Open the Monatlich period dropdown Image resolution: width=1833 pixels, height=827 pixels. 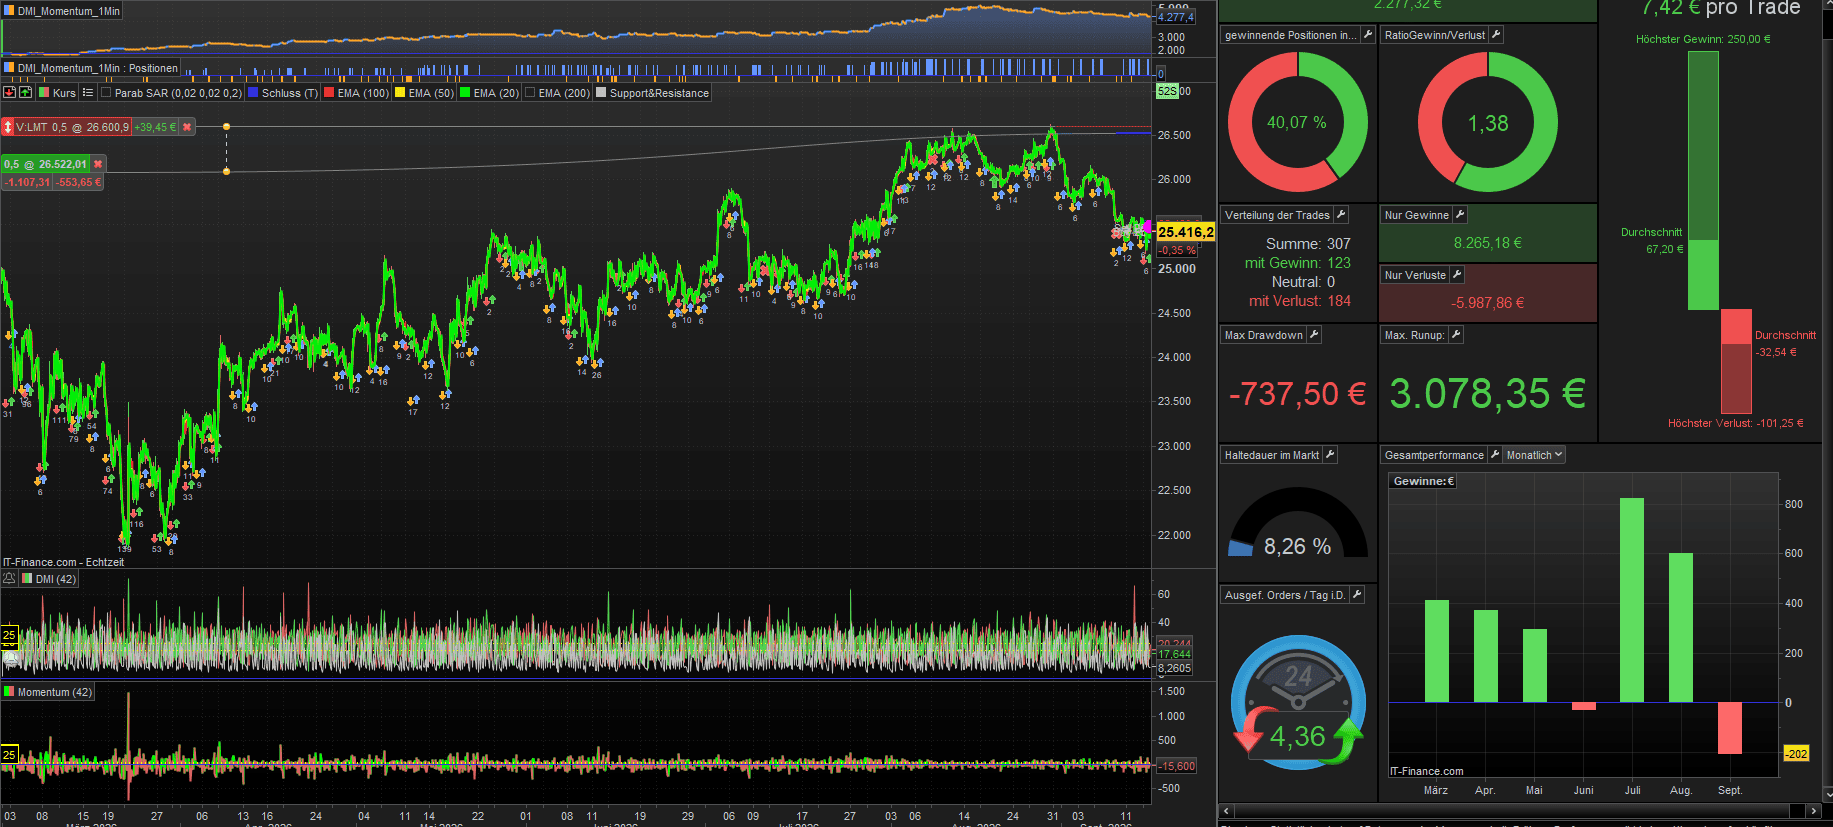pos(1534,455)
